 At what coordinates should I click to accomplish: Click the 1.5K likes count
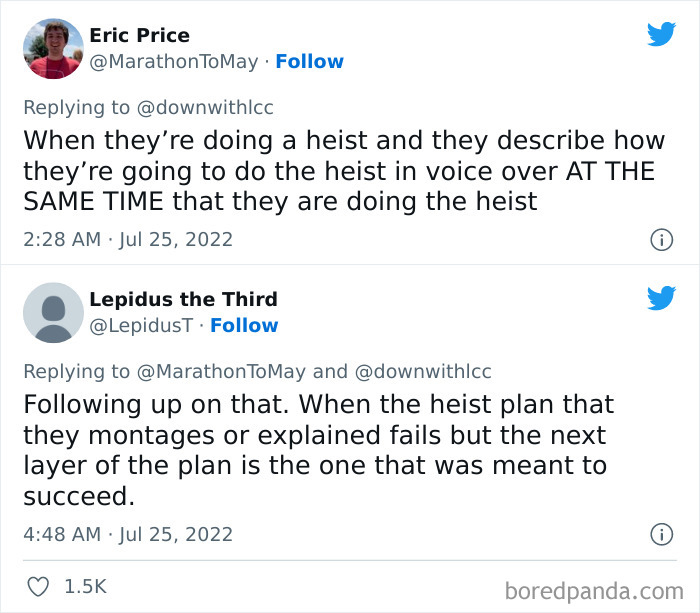pyautogui.click(x=85, y=587)
